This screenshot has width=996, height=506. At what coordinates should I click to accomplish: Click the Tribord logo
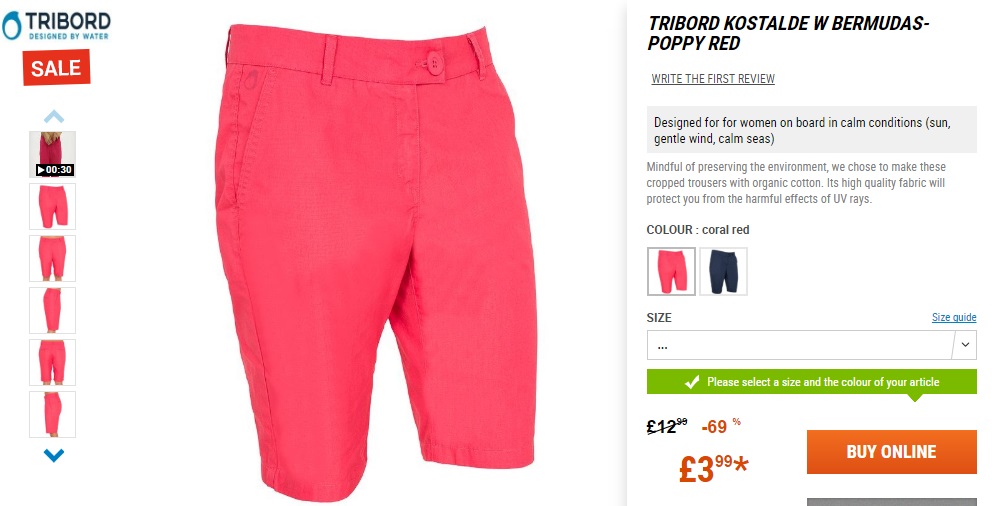click(56, 26)
